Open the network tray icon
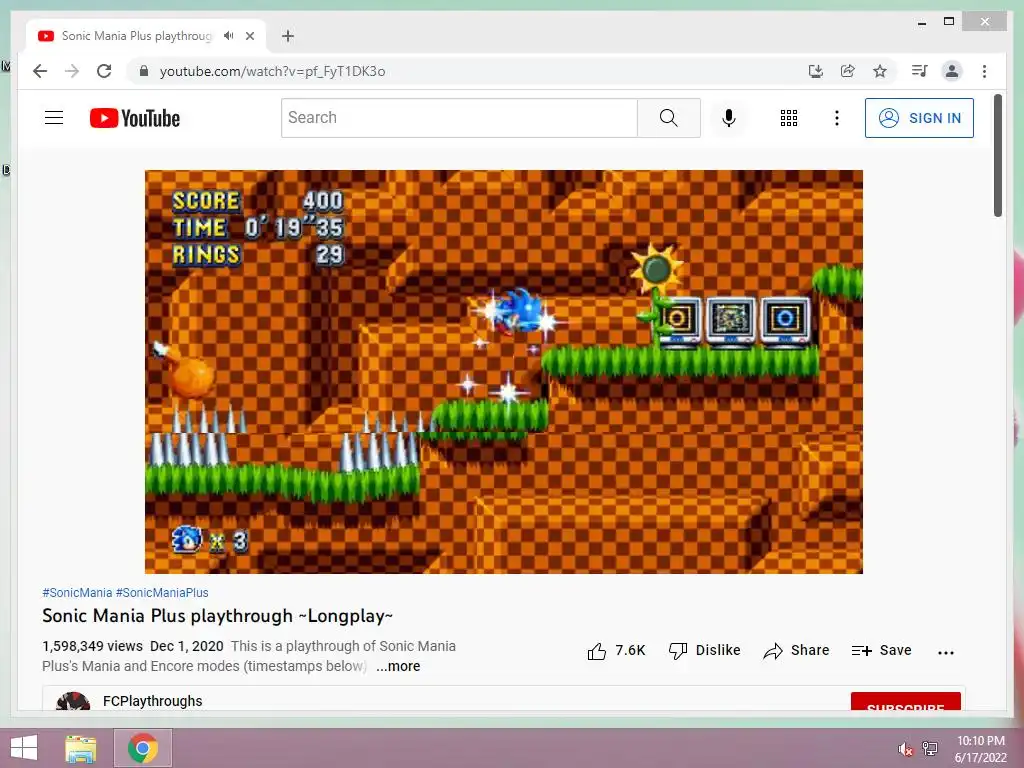Screen dimensions: 1024x768 click(930, 749)
